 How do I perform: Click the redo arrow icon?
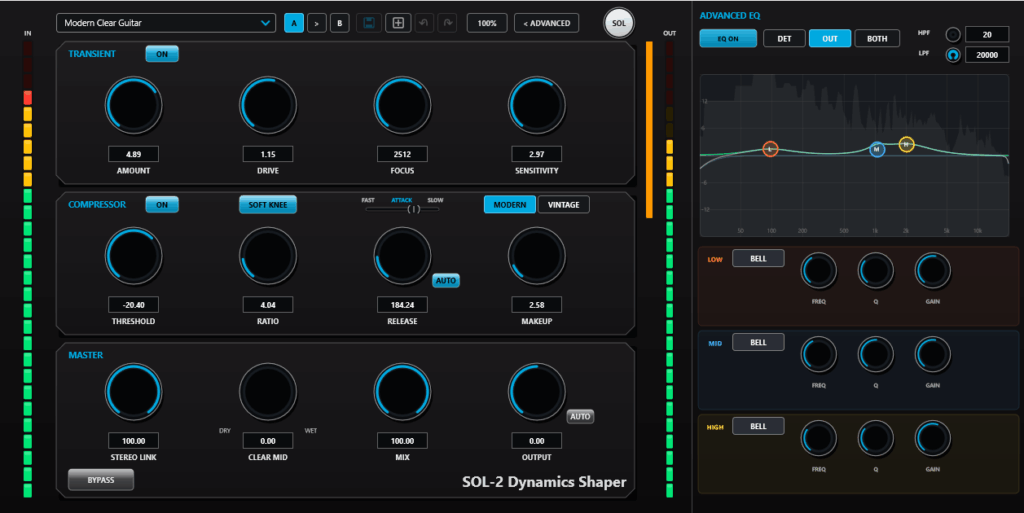click(x=447, y=23)
